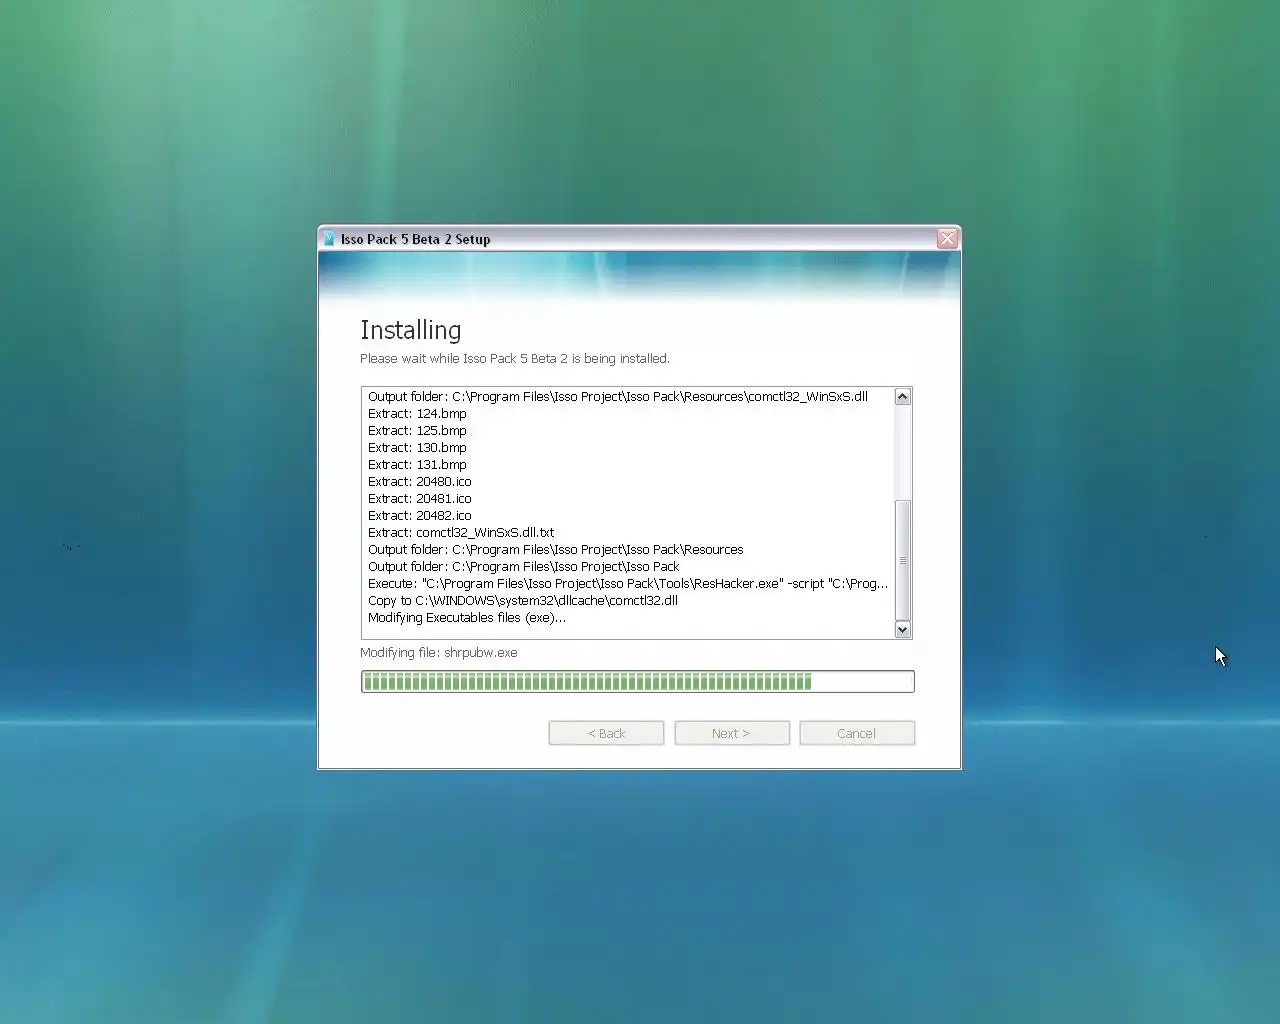This screenshot has width=1280, height=1024.
Task: Select the 'Extract: 131.bmp' log line
Action: tap(417, 464)
